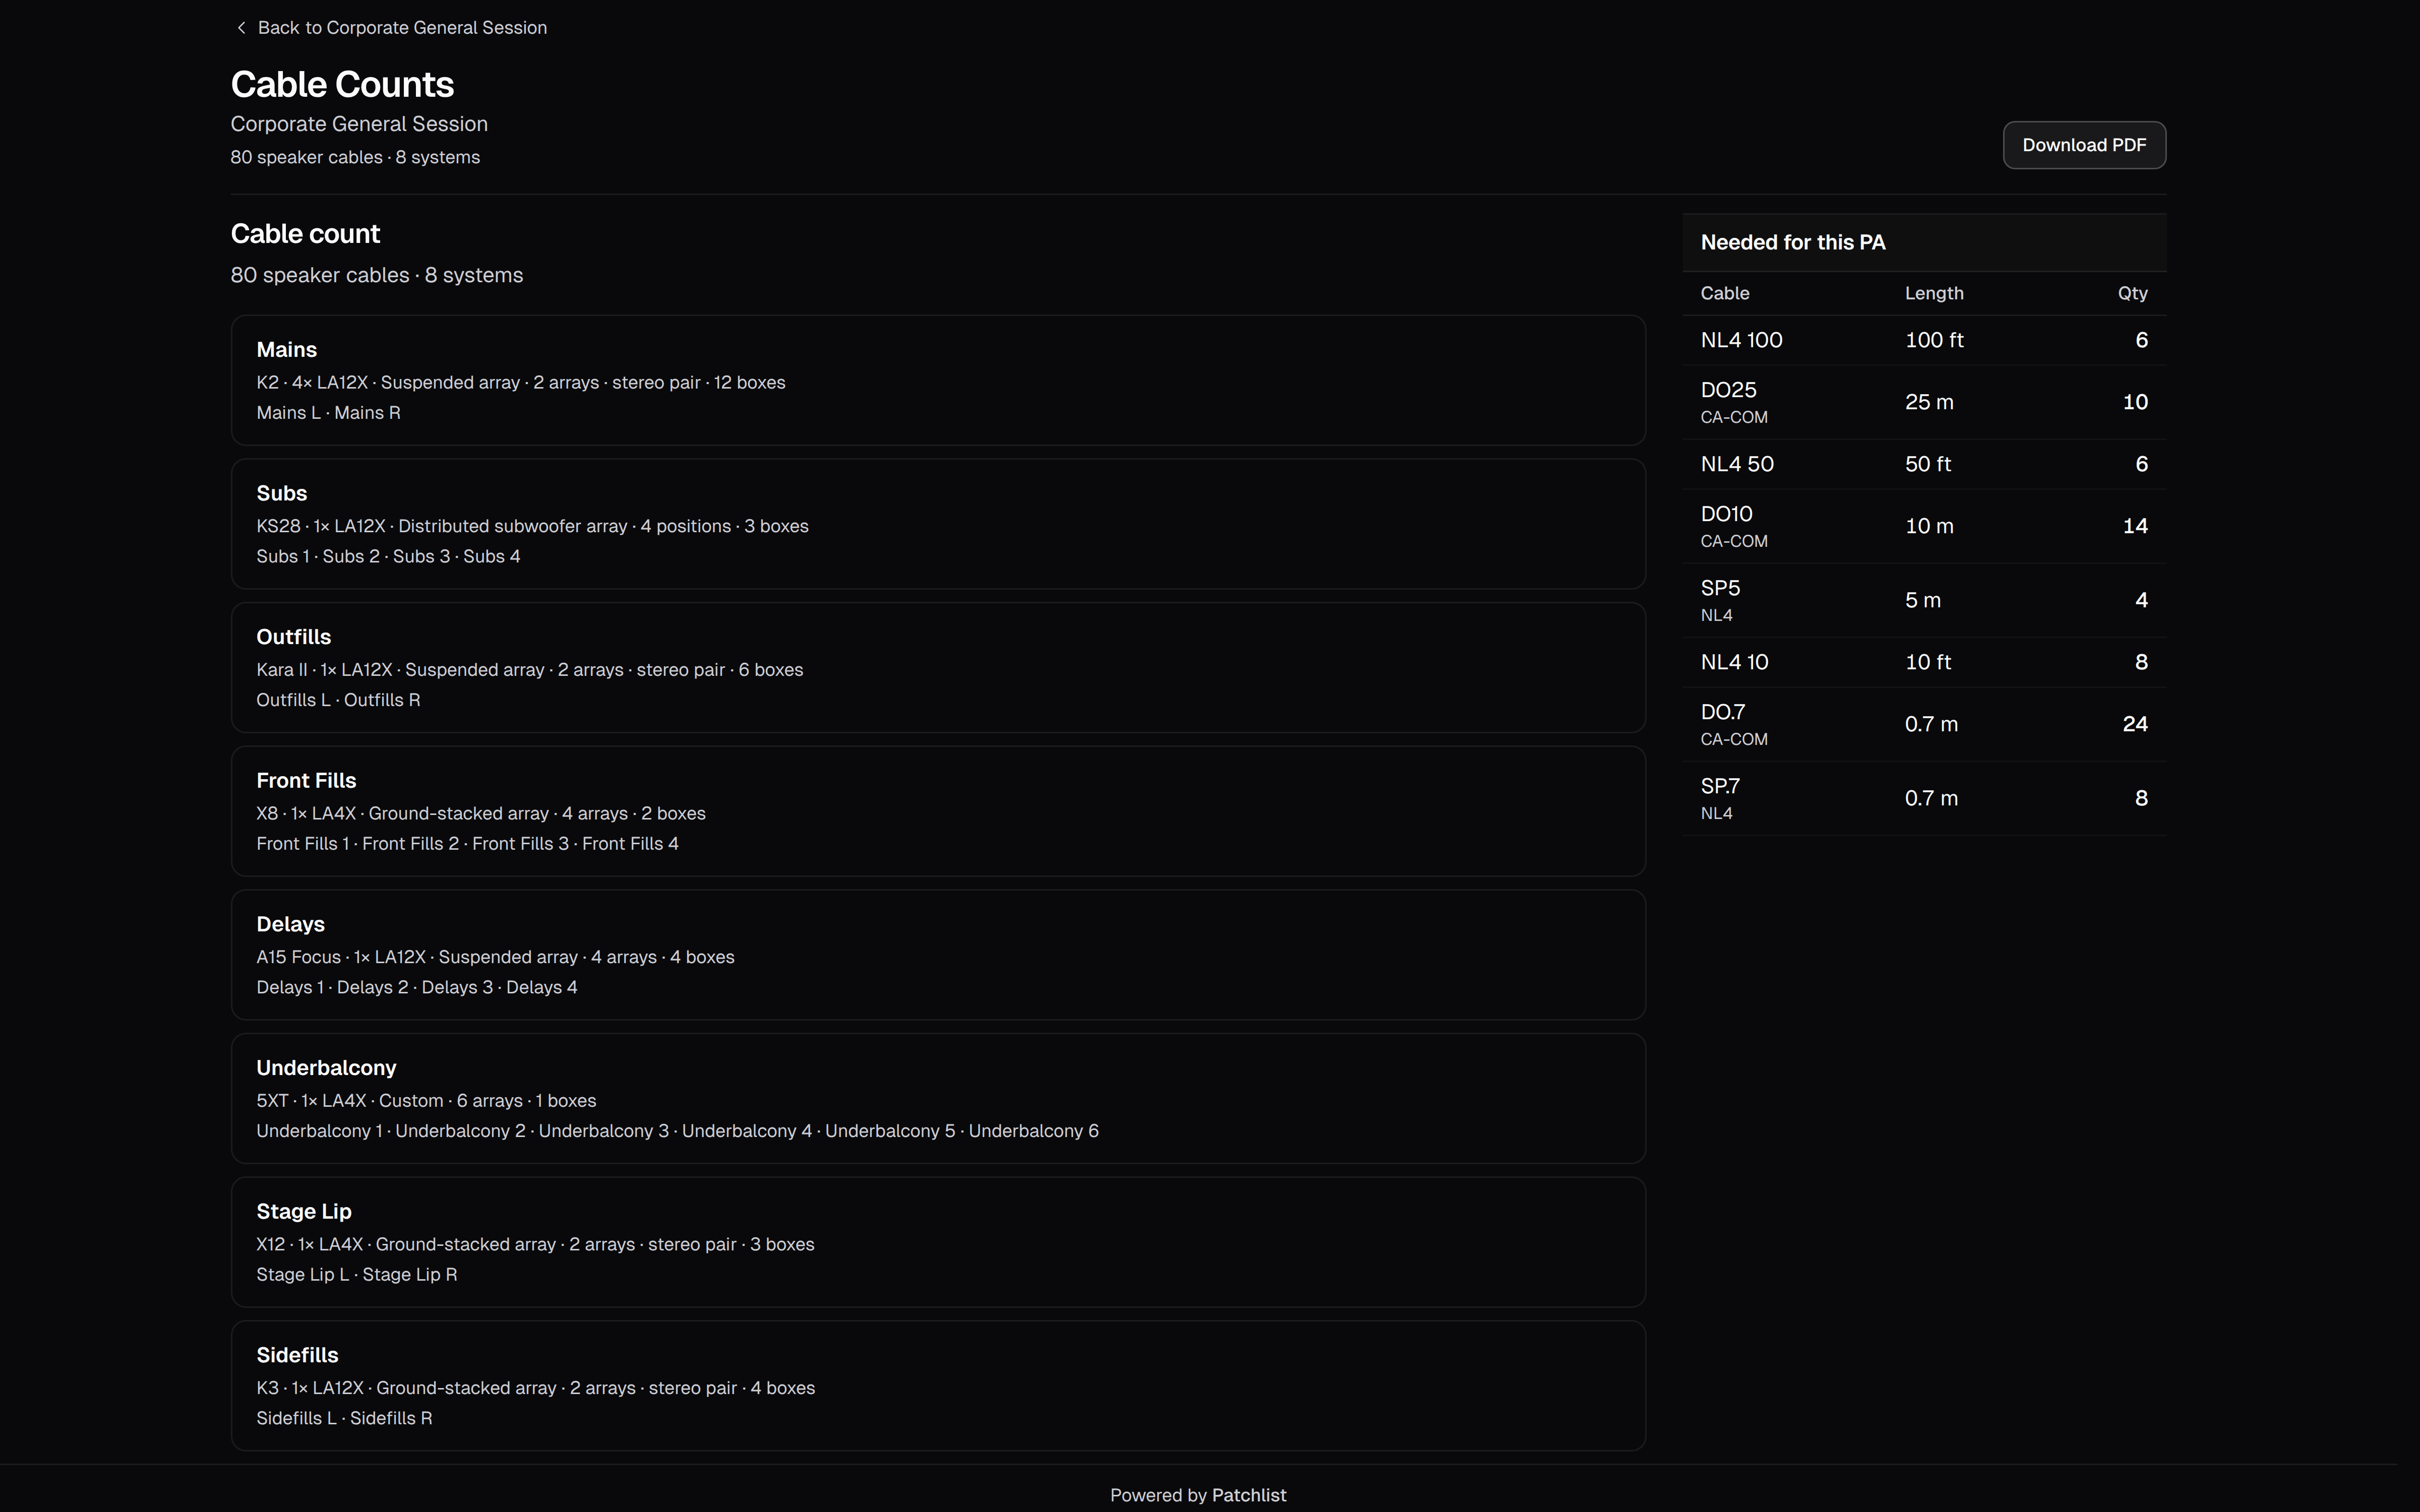Click the Qty column header

click(2132, 293)
